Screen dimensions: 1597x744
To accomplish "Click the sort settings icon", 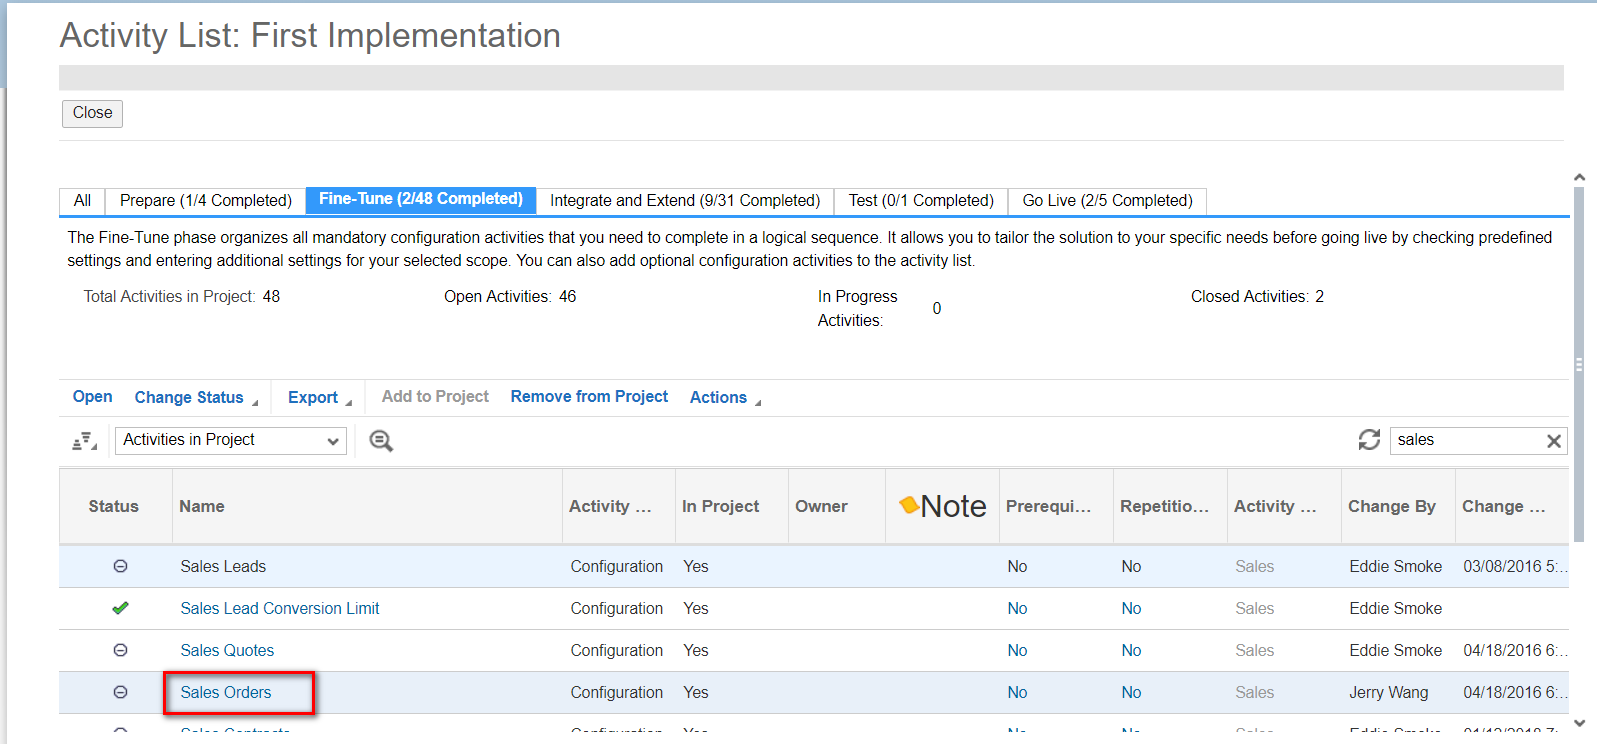I will pyautogui.click(x=84, y=441).
